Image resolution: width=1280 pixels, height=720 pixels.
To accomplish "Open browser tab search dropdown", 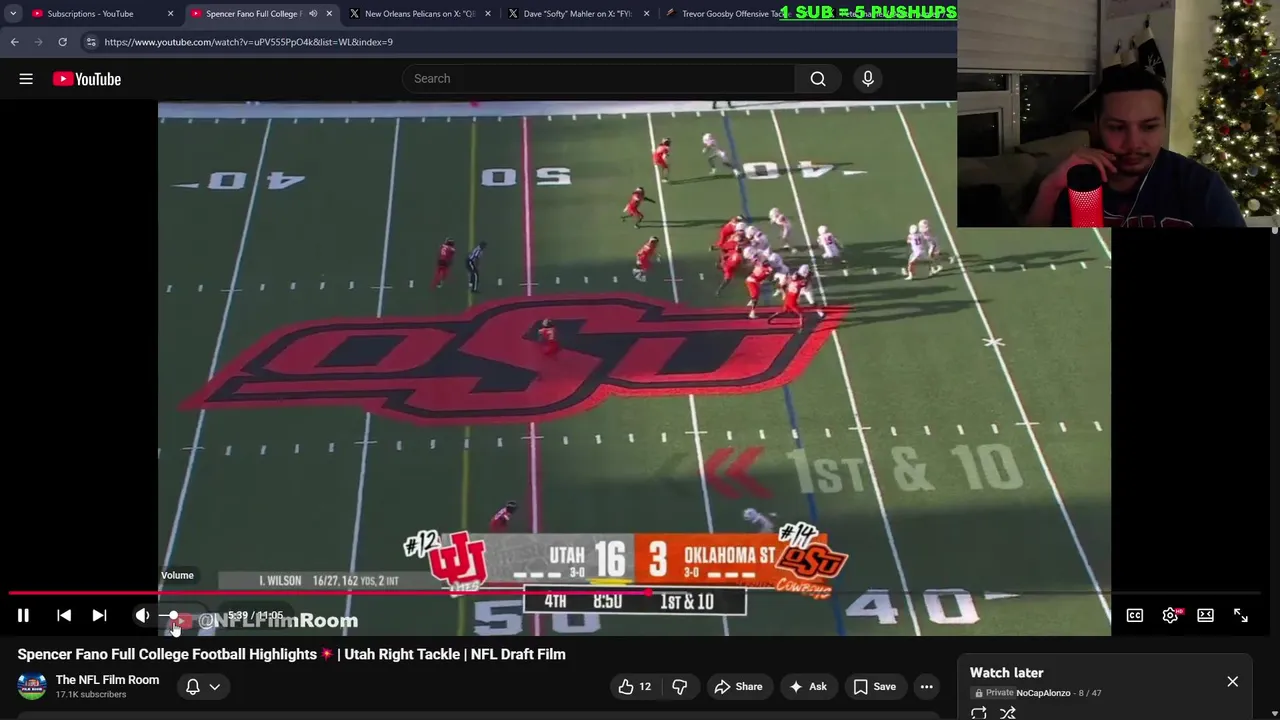I will [x=13, y=14].
